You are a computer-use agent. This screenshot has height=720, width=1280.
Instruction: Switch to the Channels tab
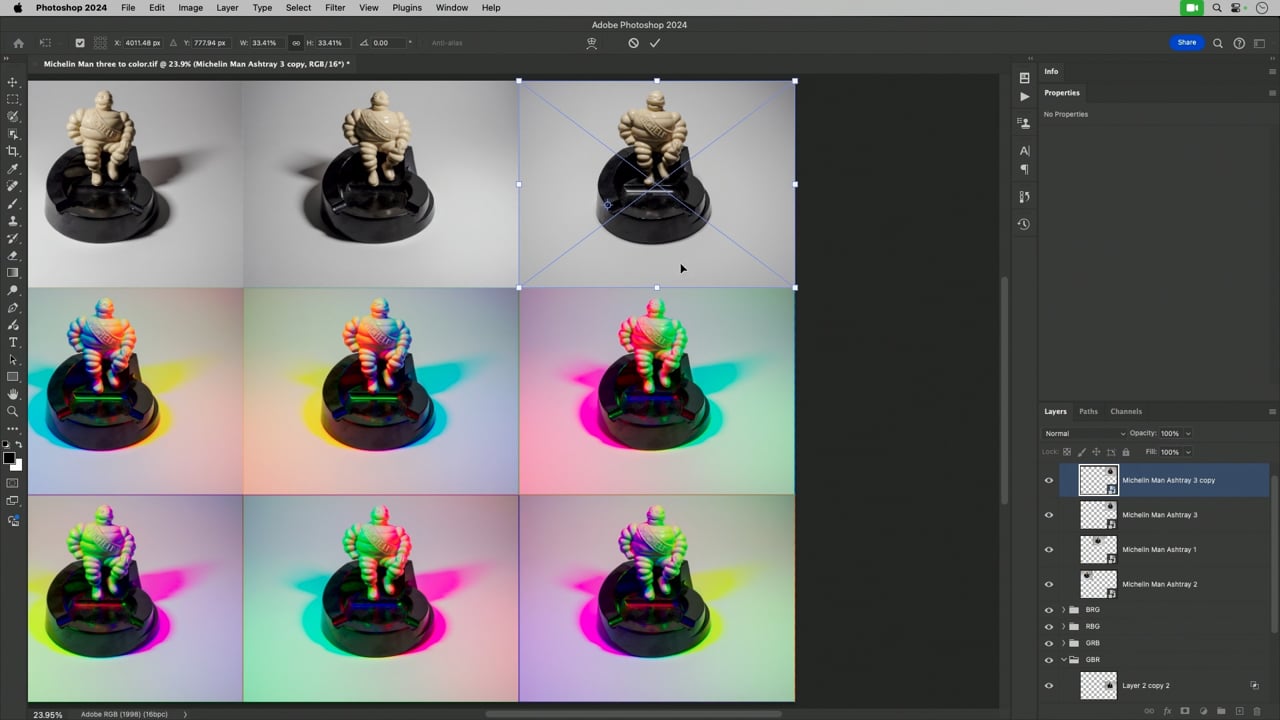click(x=1126, y=411)
